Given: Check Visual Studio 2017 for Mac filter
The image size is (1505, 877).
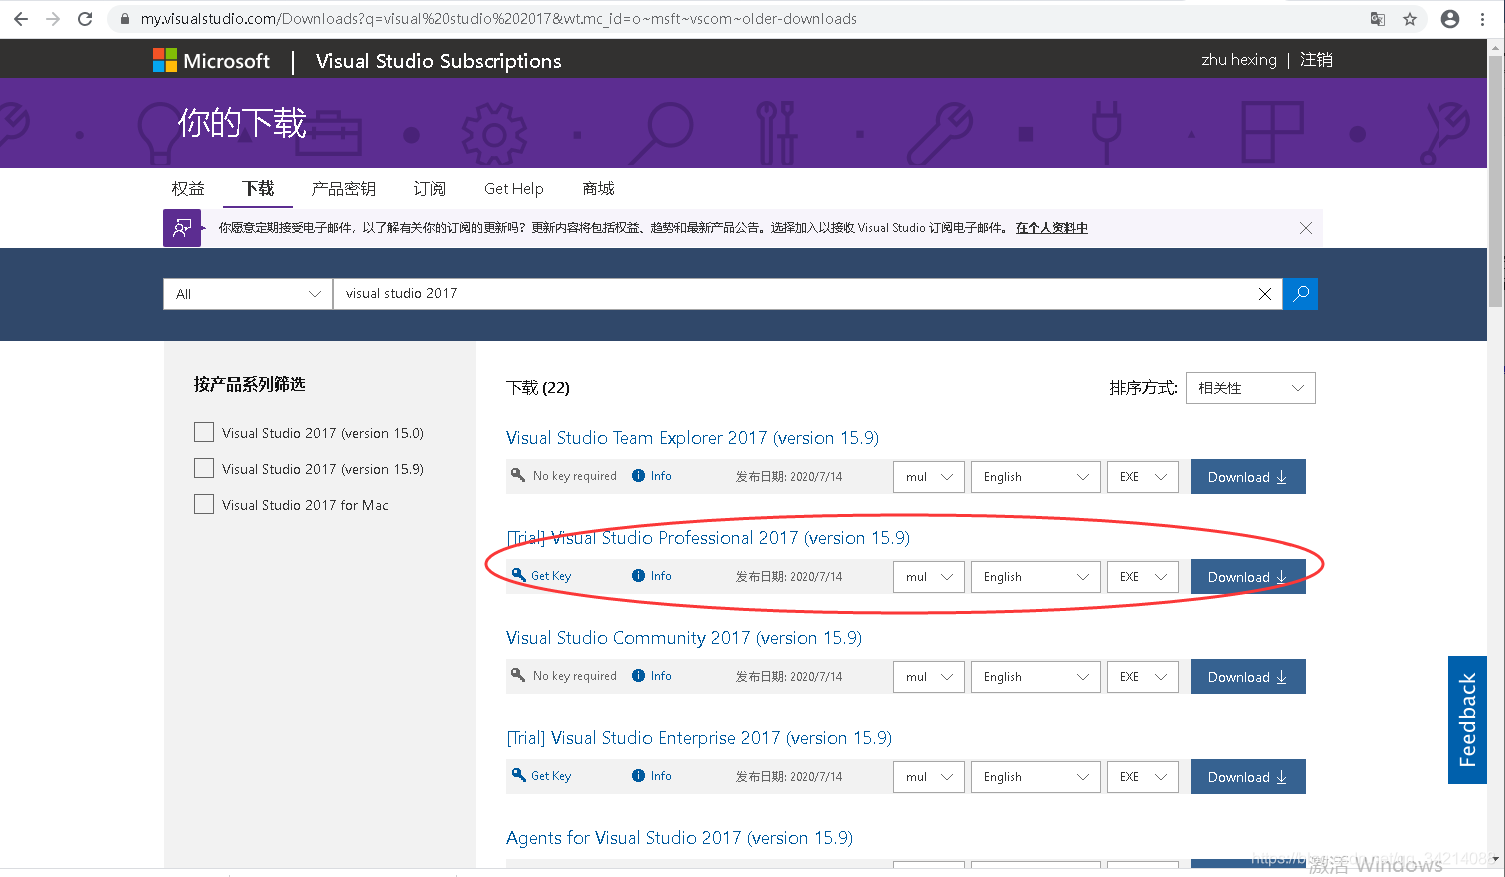Looking at the screenshot, I should [204, 504].
